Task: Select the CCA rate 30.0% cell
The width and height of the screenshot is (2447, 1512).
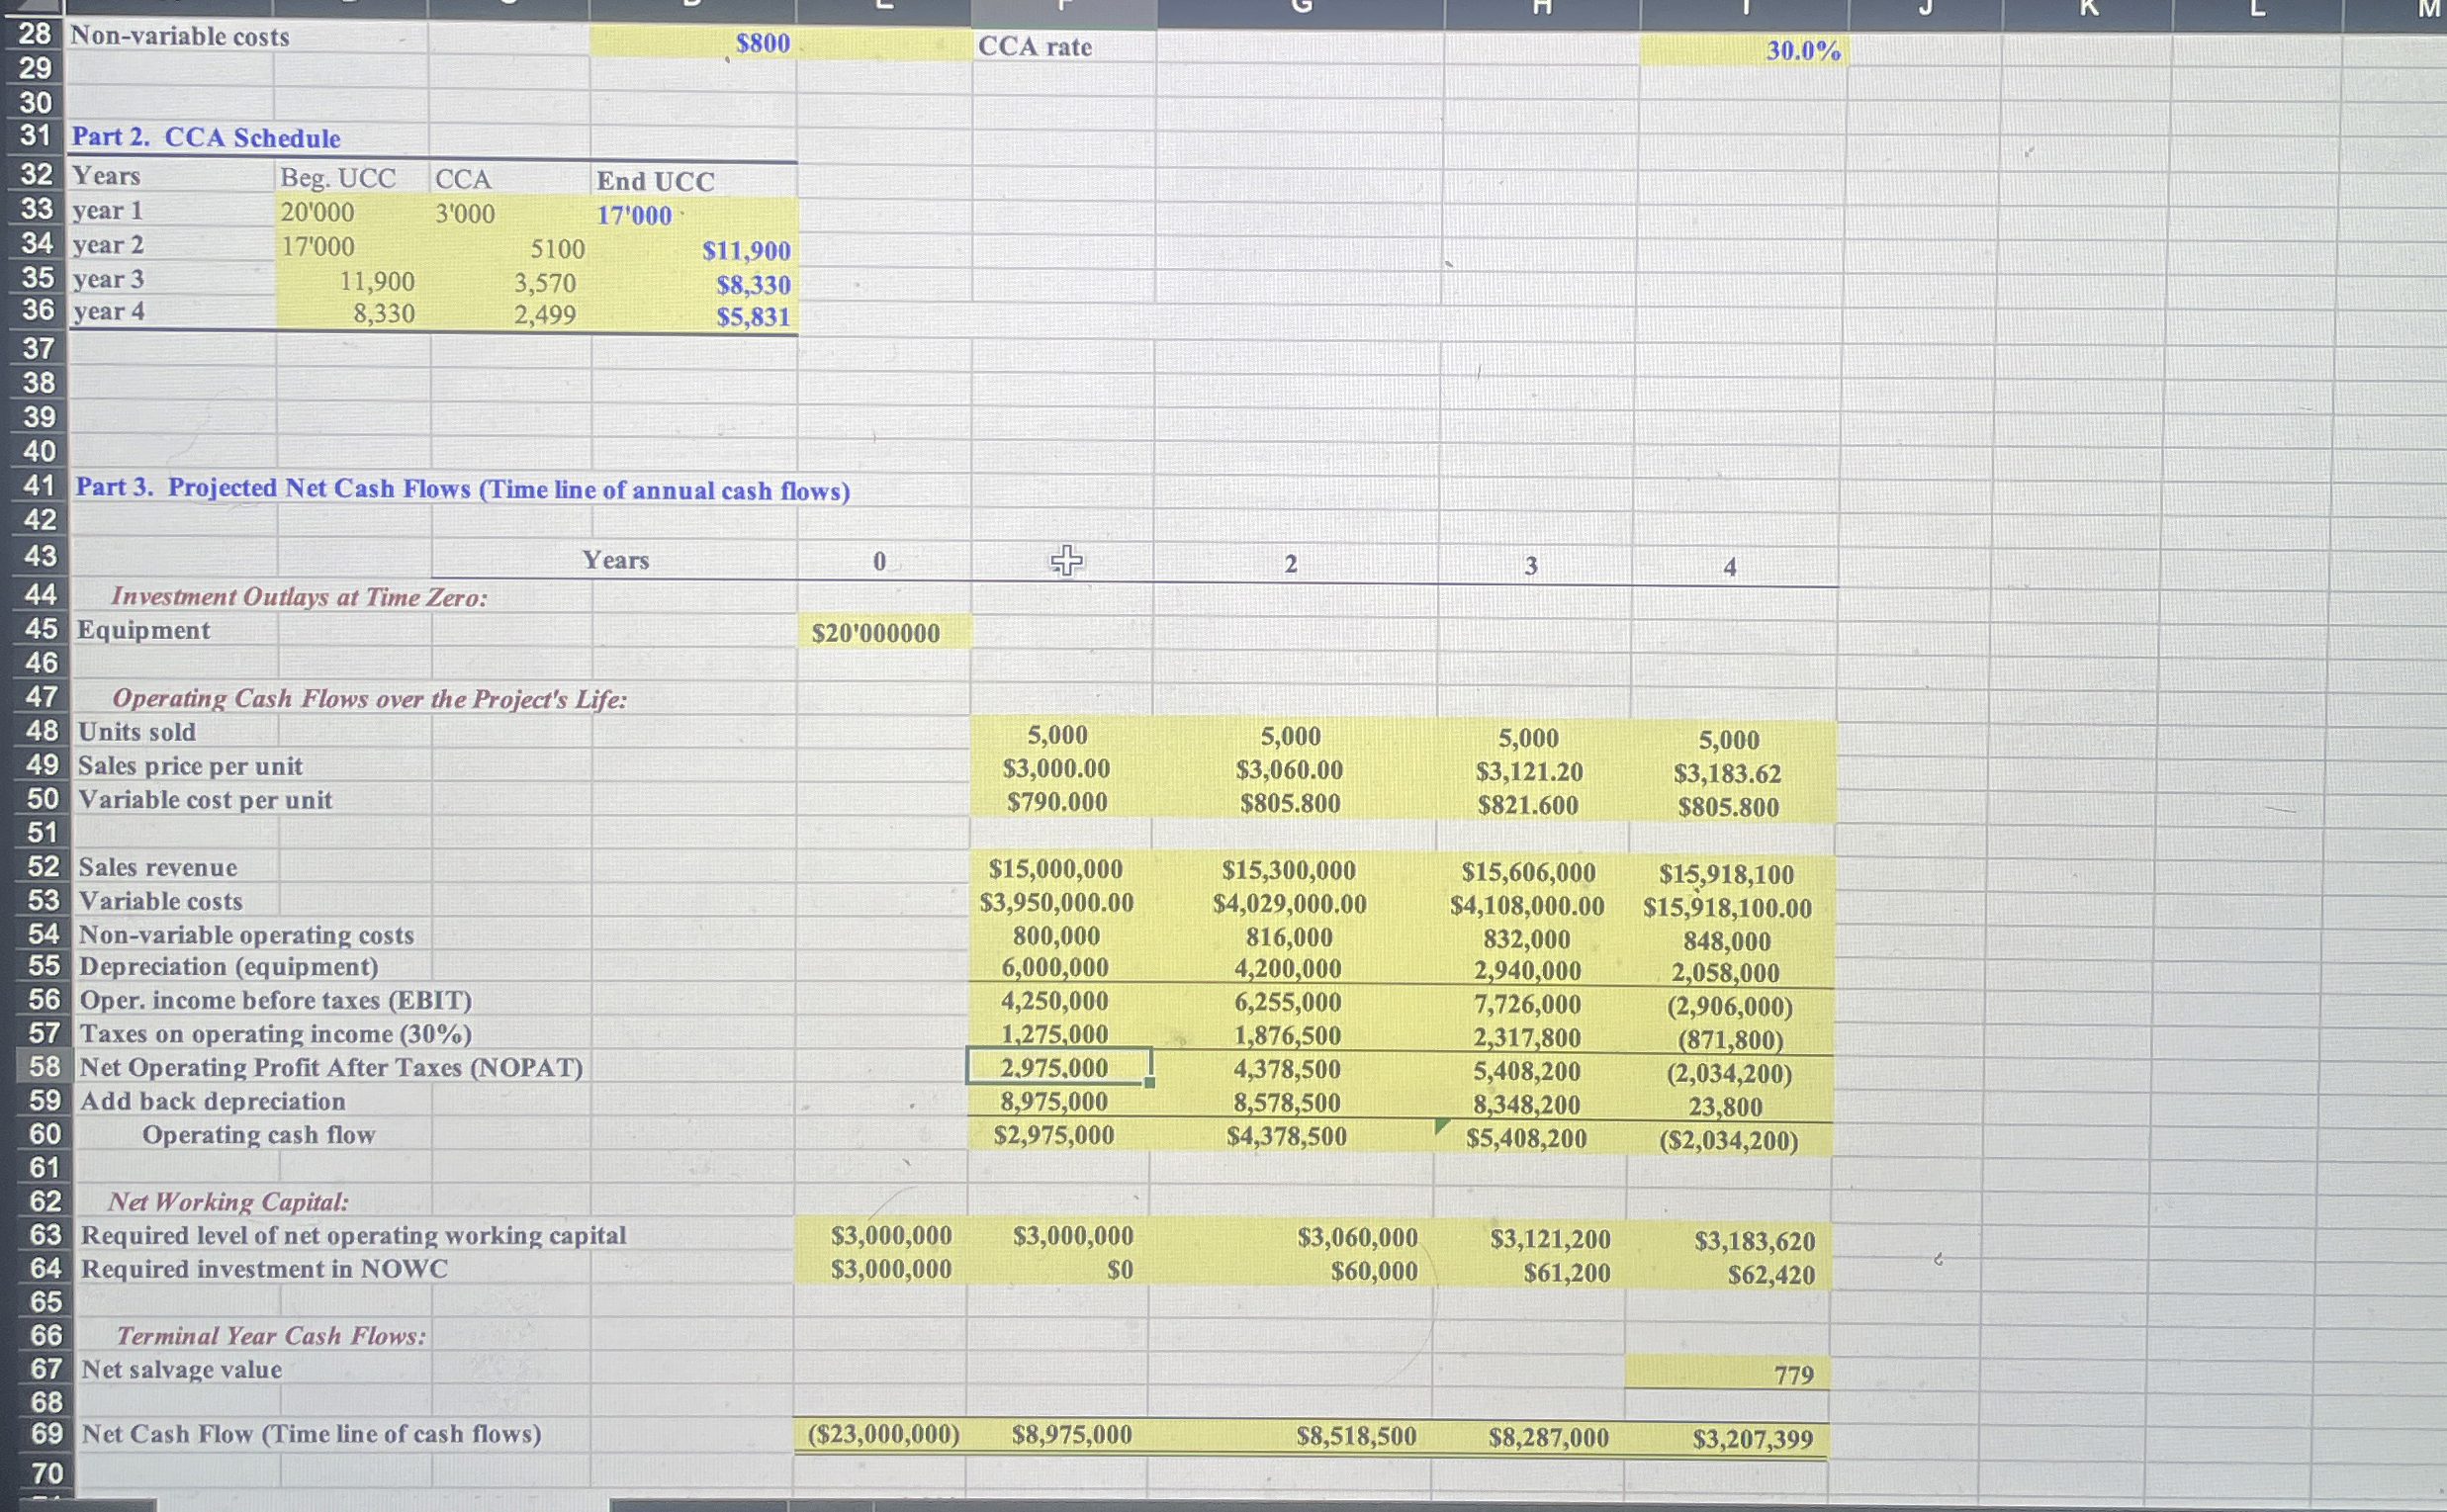Action: coord(1802,51)
